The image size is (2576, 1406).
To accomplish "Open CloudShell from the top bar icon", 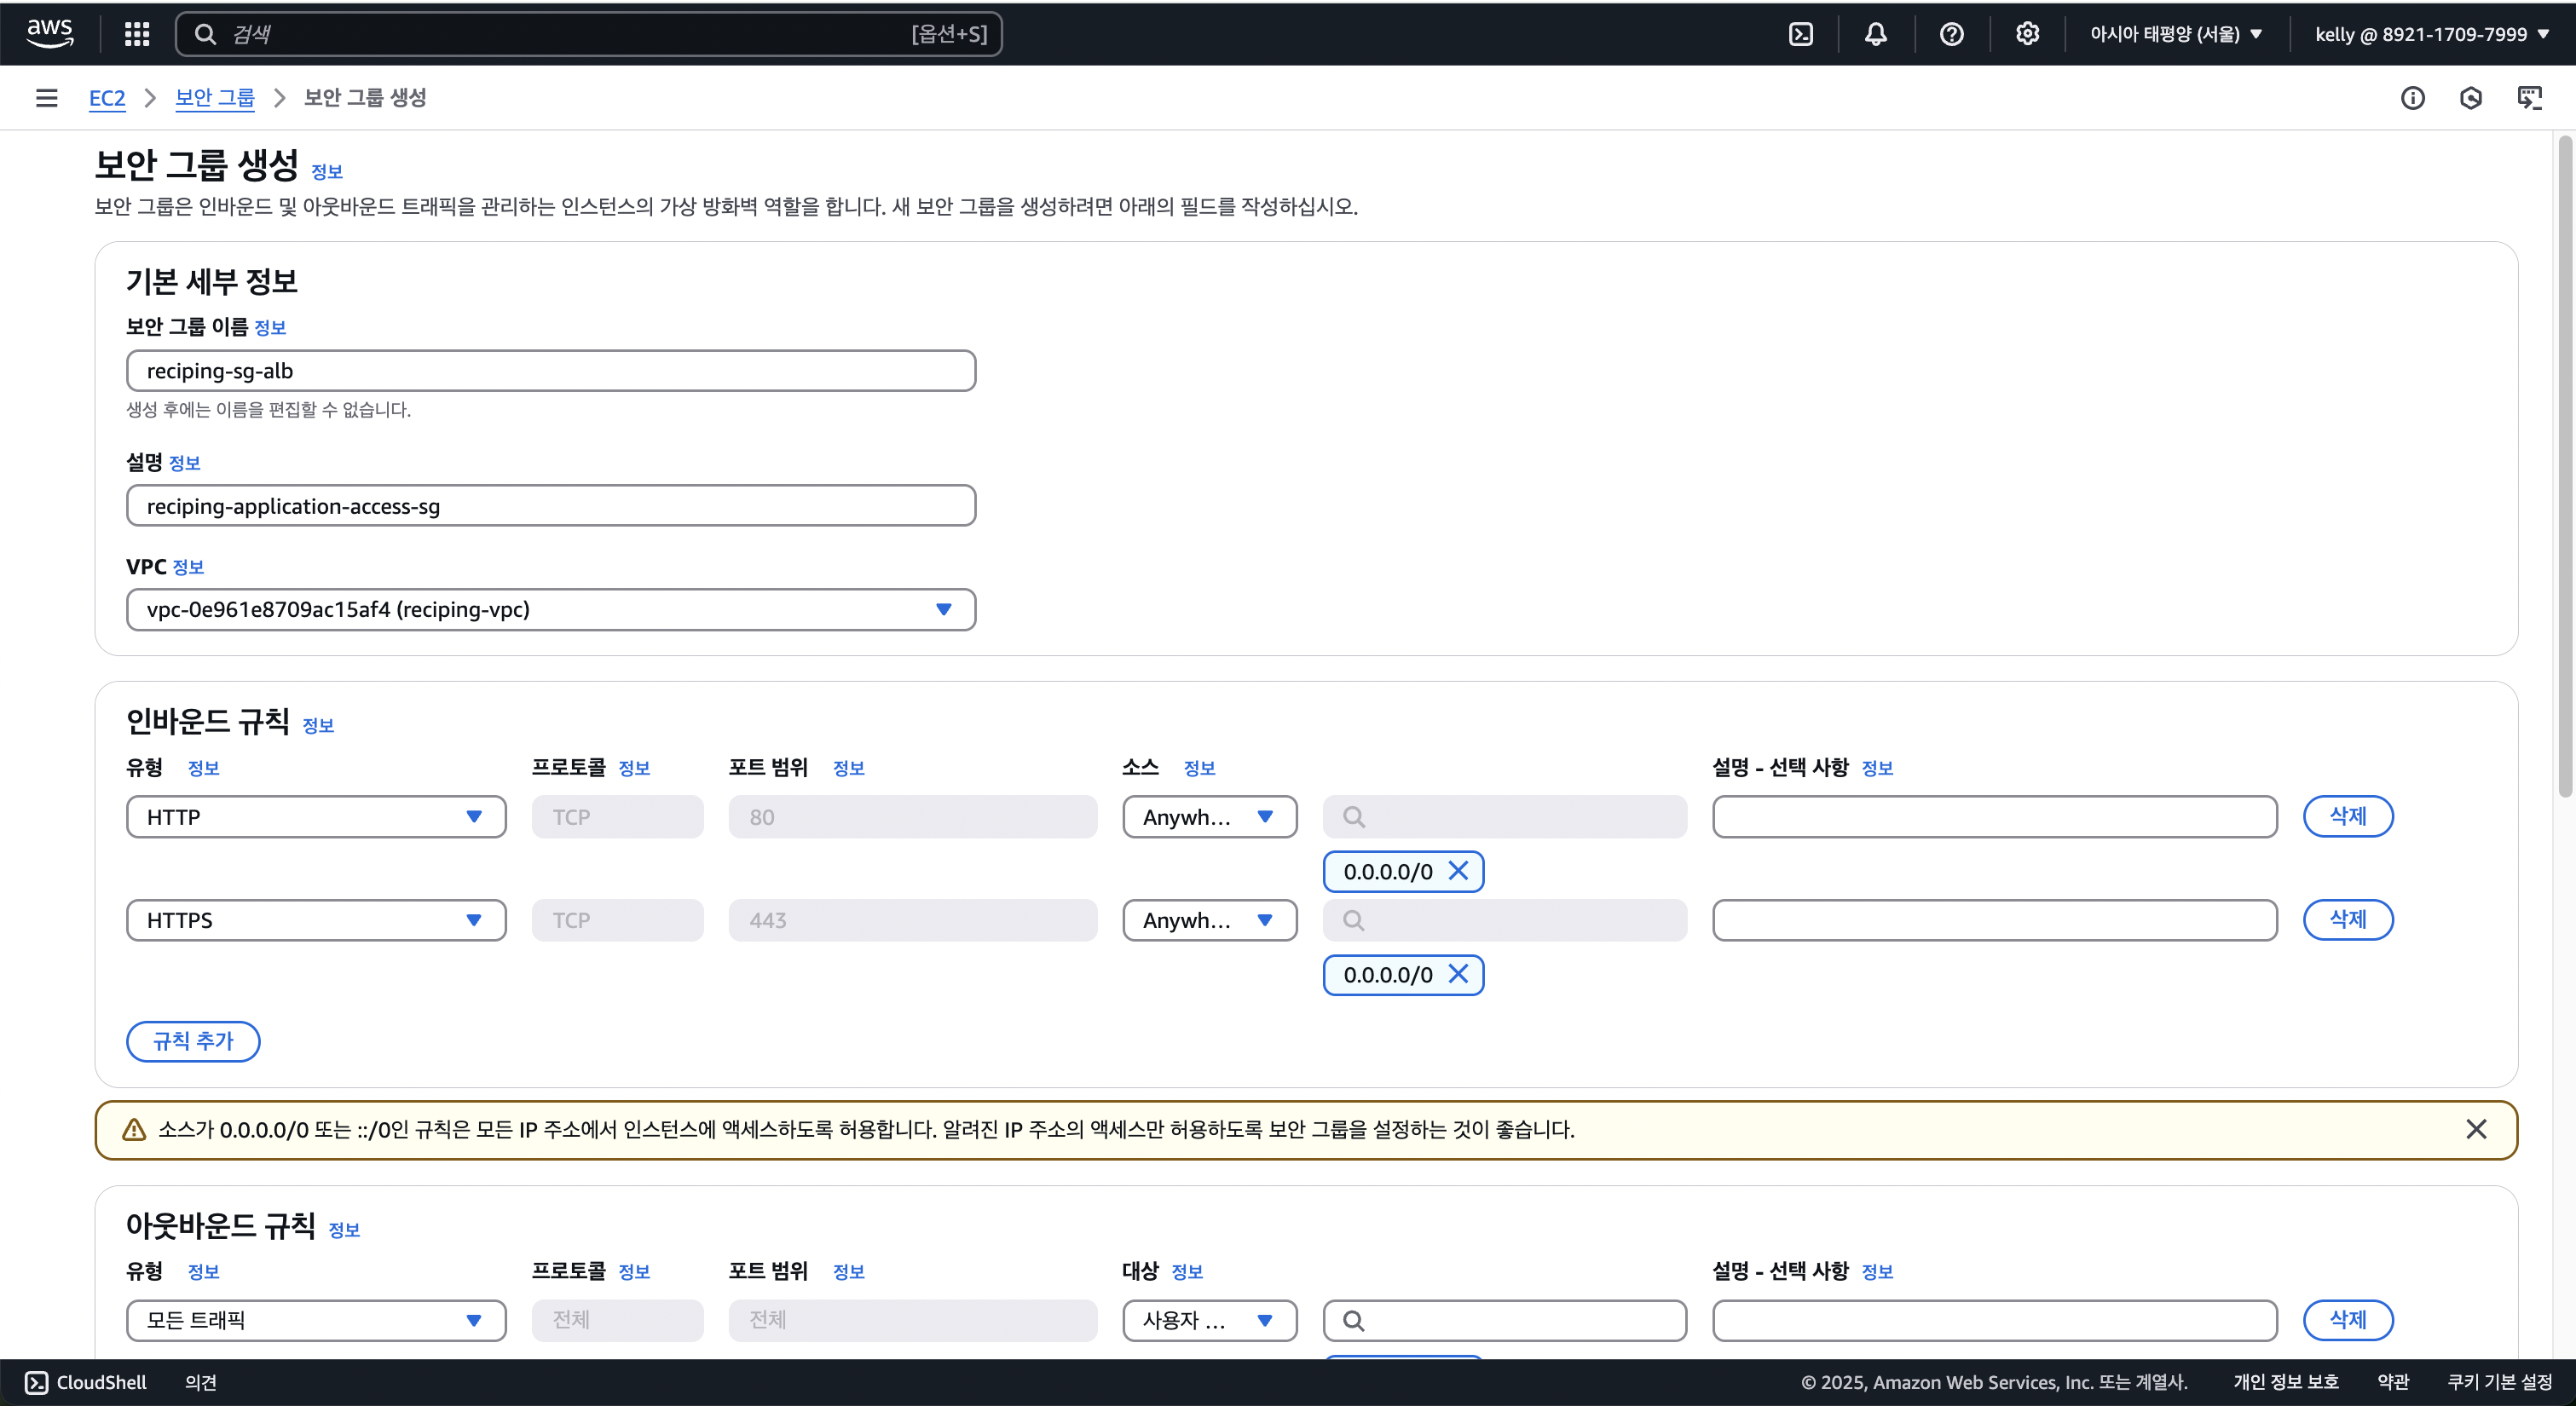I will click(x=1800, y=34).
